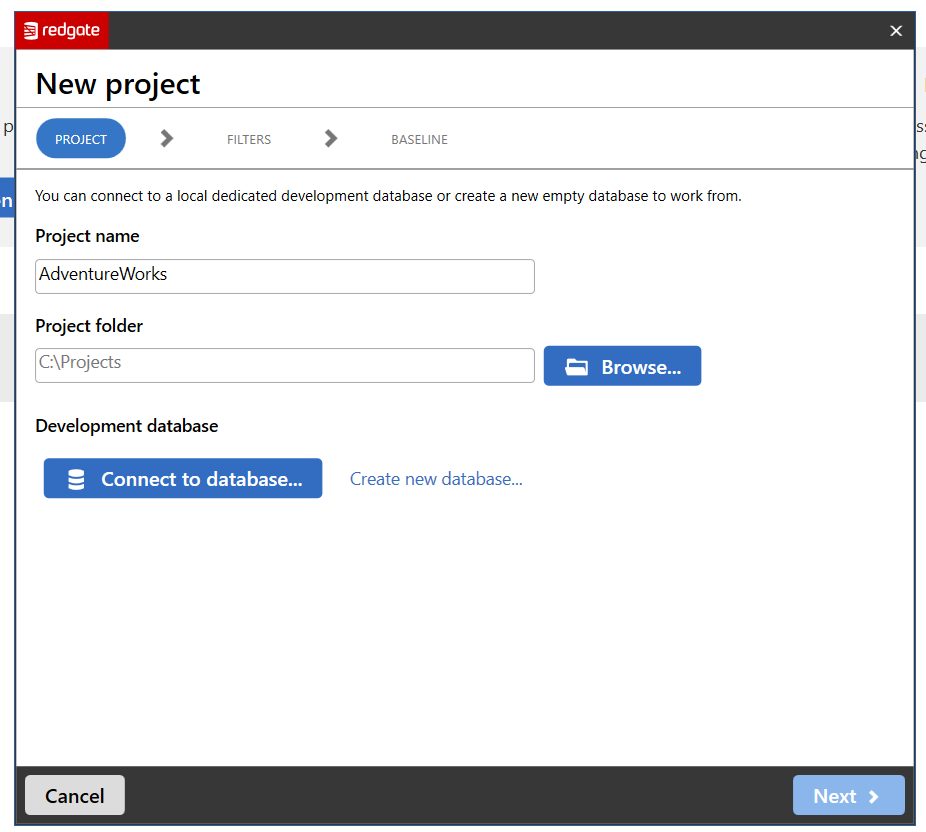
Task: Click the New project heading
Action: click(118, 84)
